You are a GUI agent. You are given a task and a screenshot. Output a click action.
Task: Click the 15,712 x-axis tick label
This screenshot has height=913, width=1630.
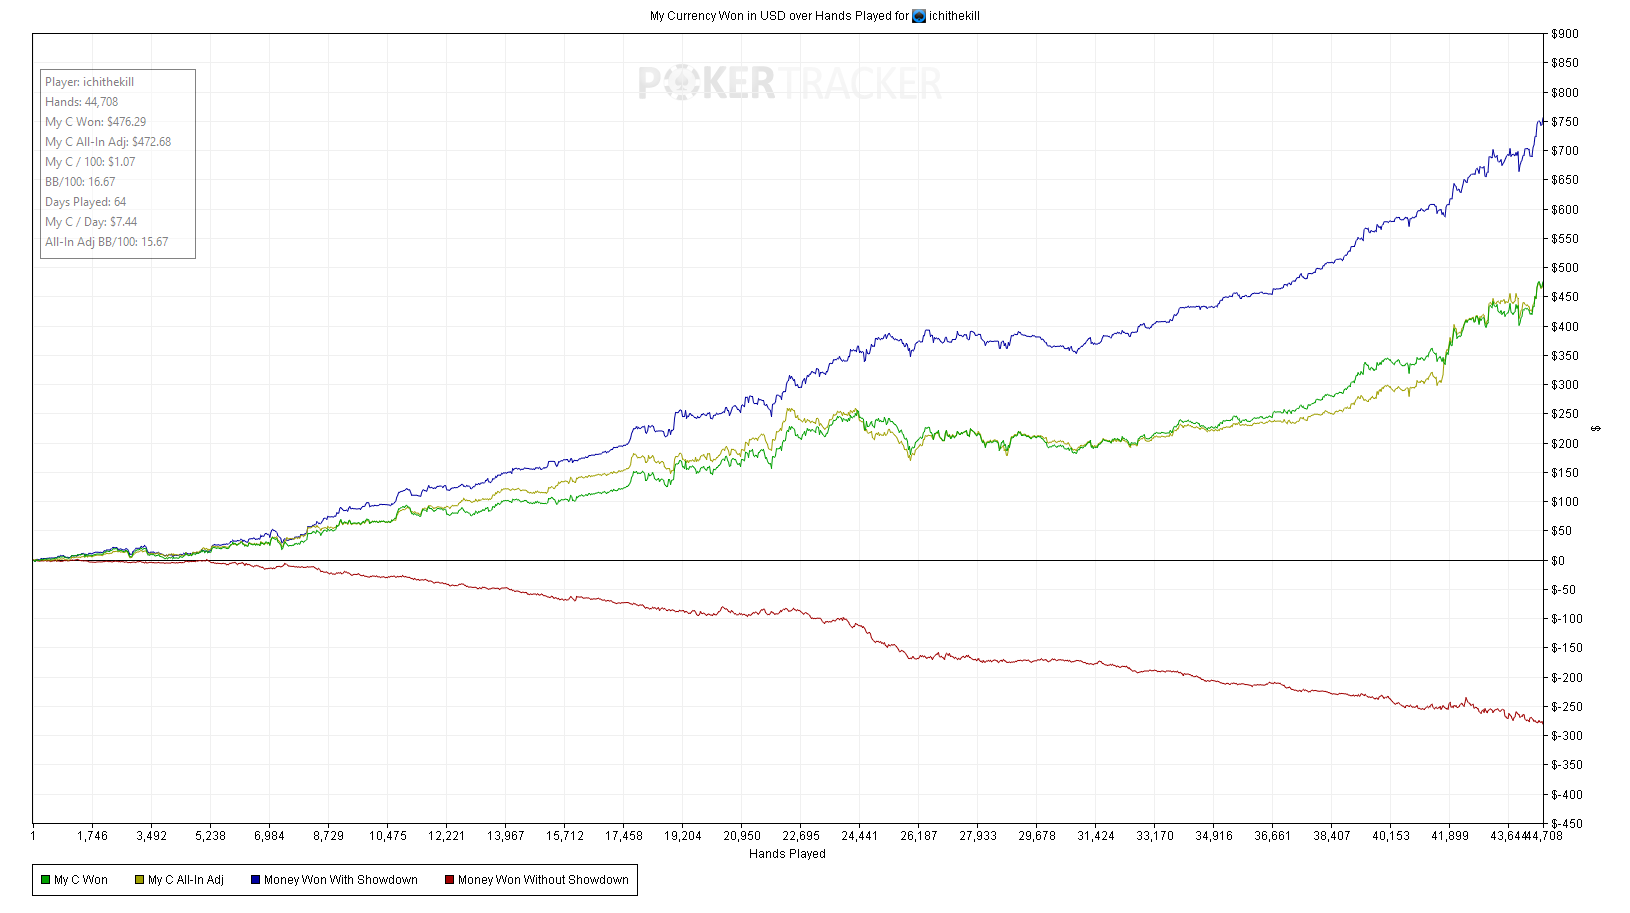[565, 836]
